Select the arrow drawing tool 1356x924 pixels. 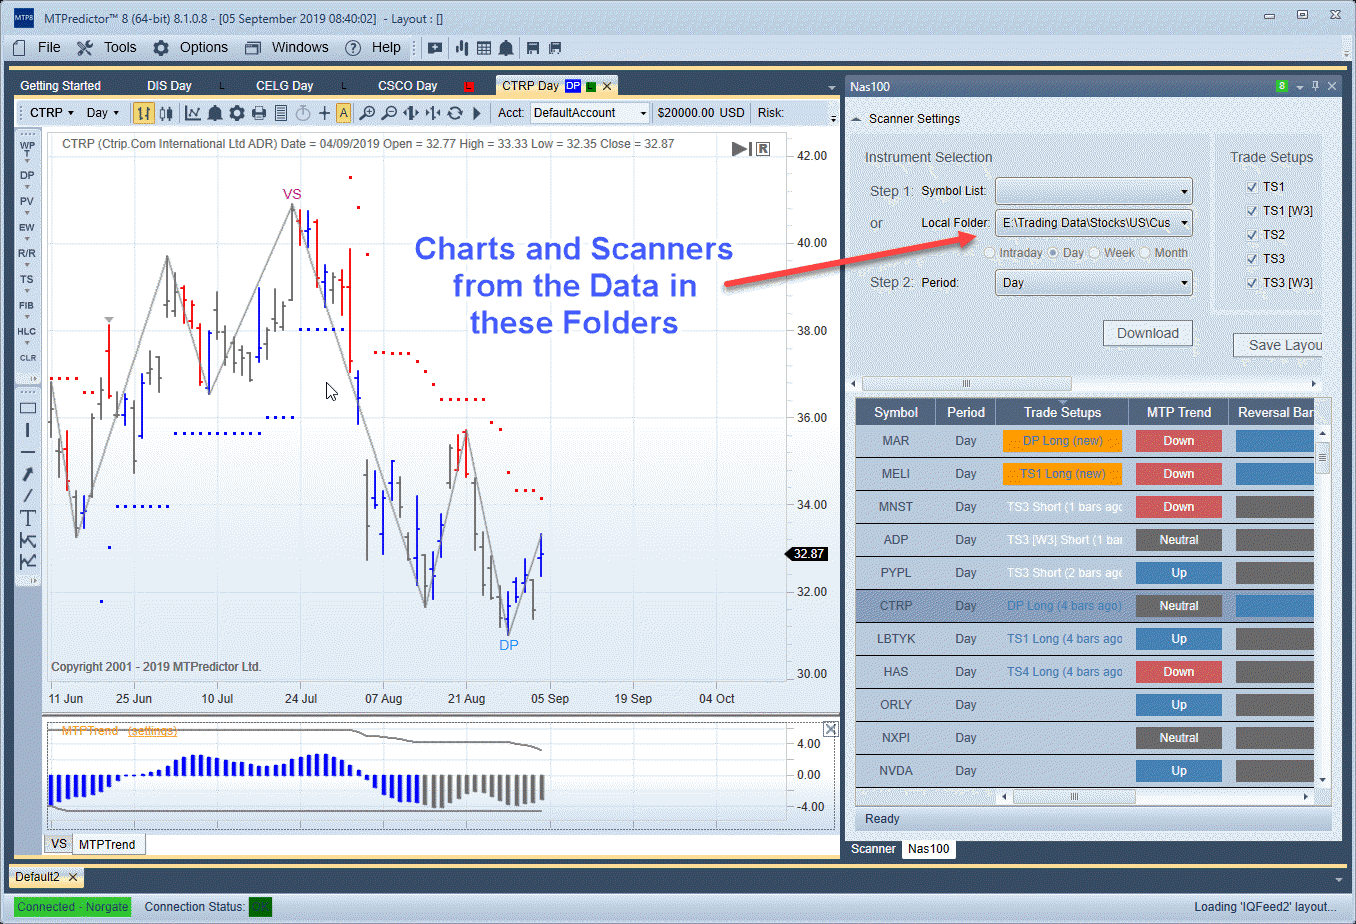[x=28, y=474]
